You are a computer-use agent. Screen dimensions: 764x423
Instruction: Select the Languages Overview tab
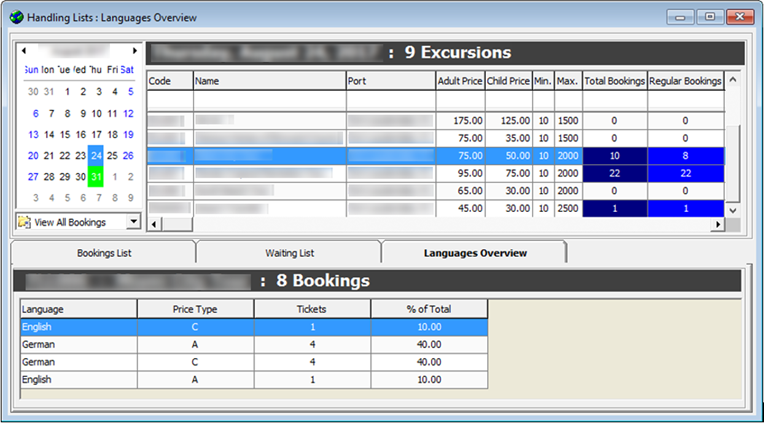[x=475, y=253]
